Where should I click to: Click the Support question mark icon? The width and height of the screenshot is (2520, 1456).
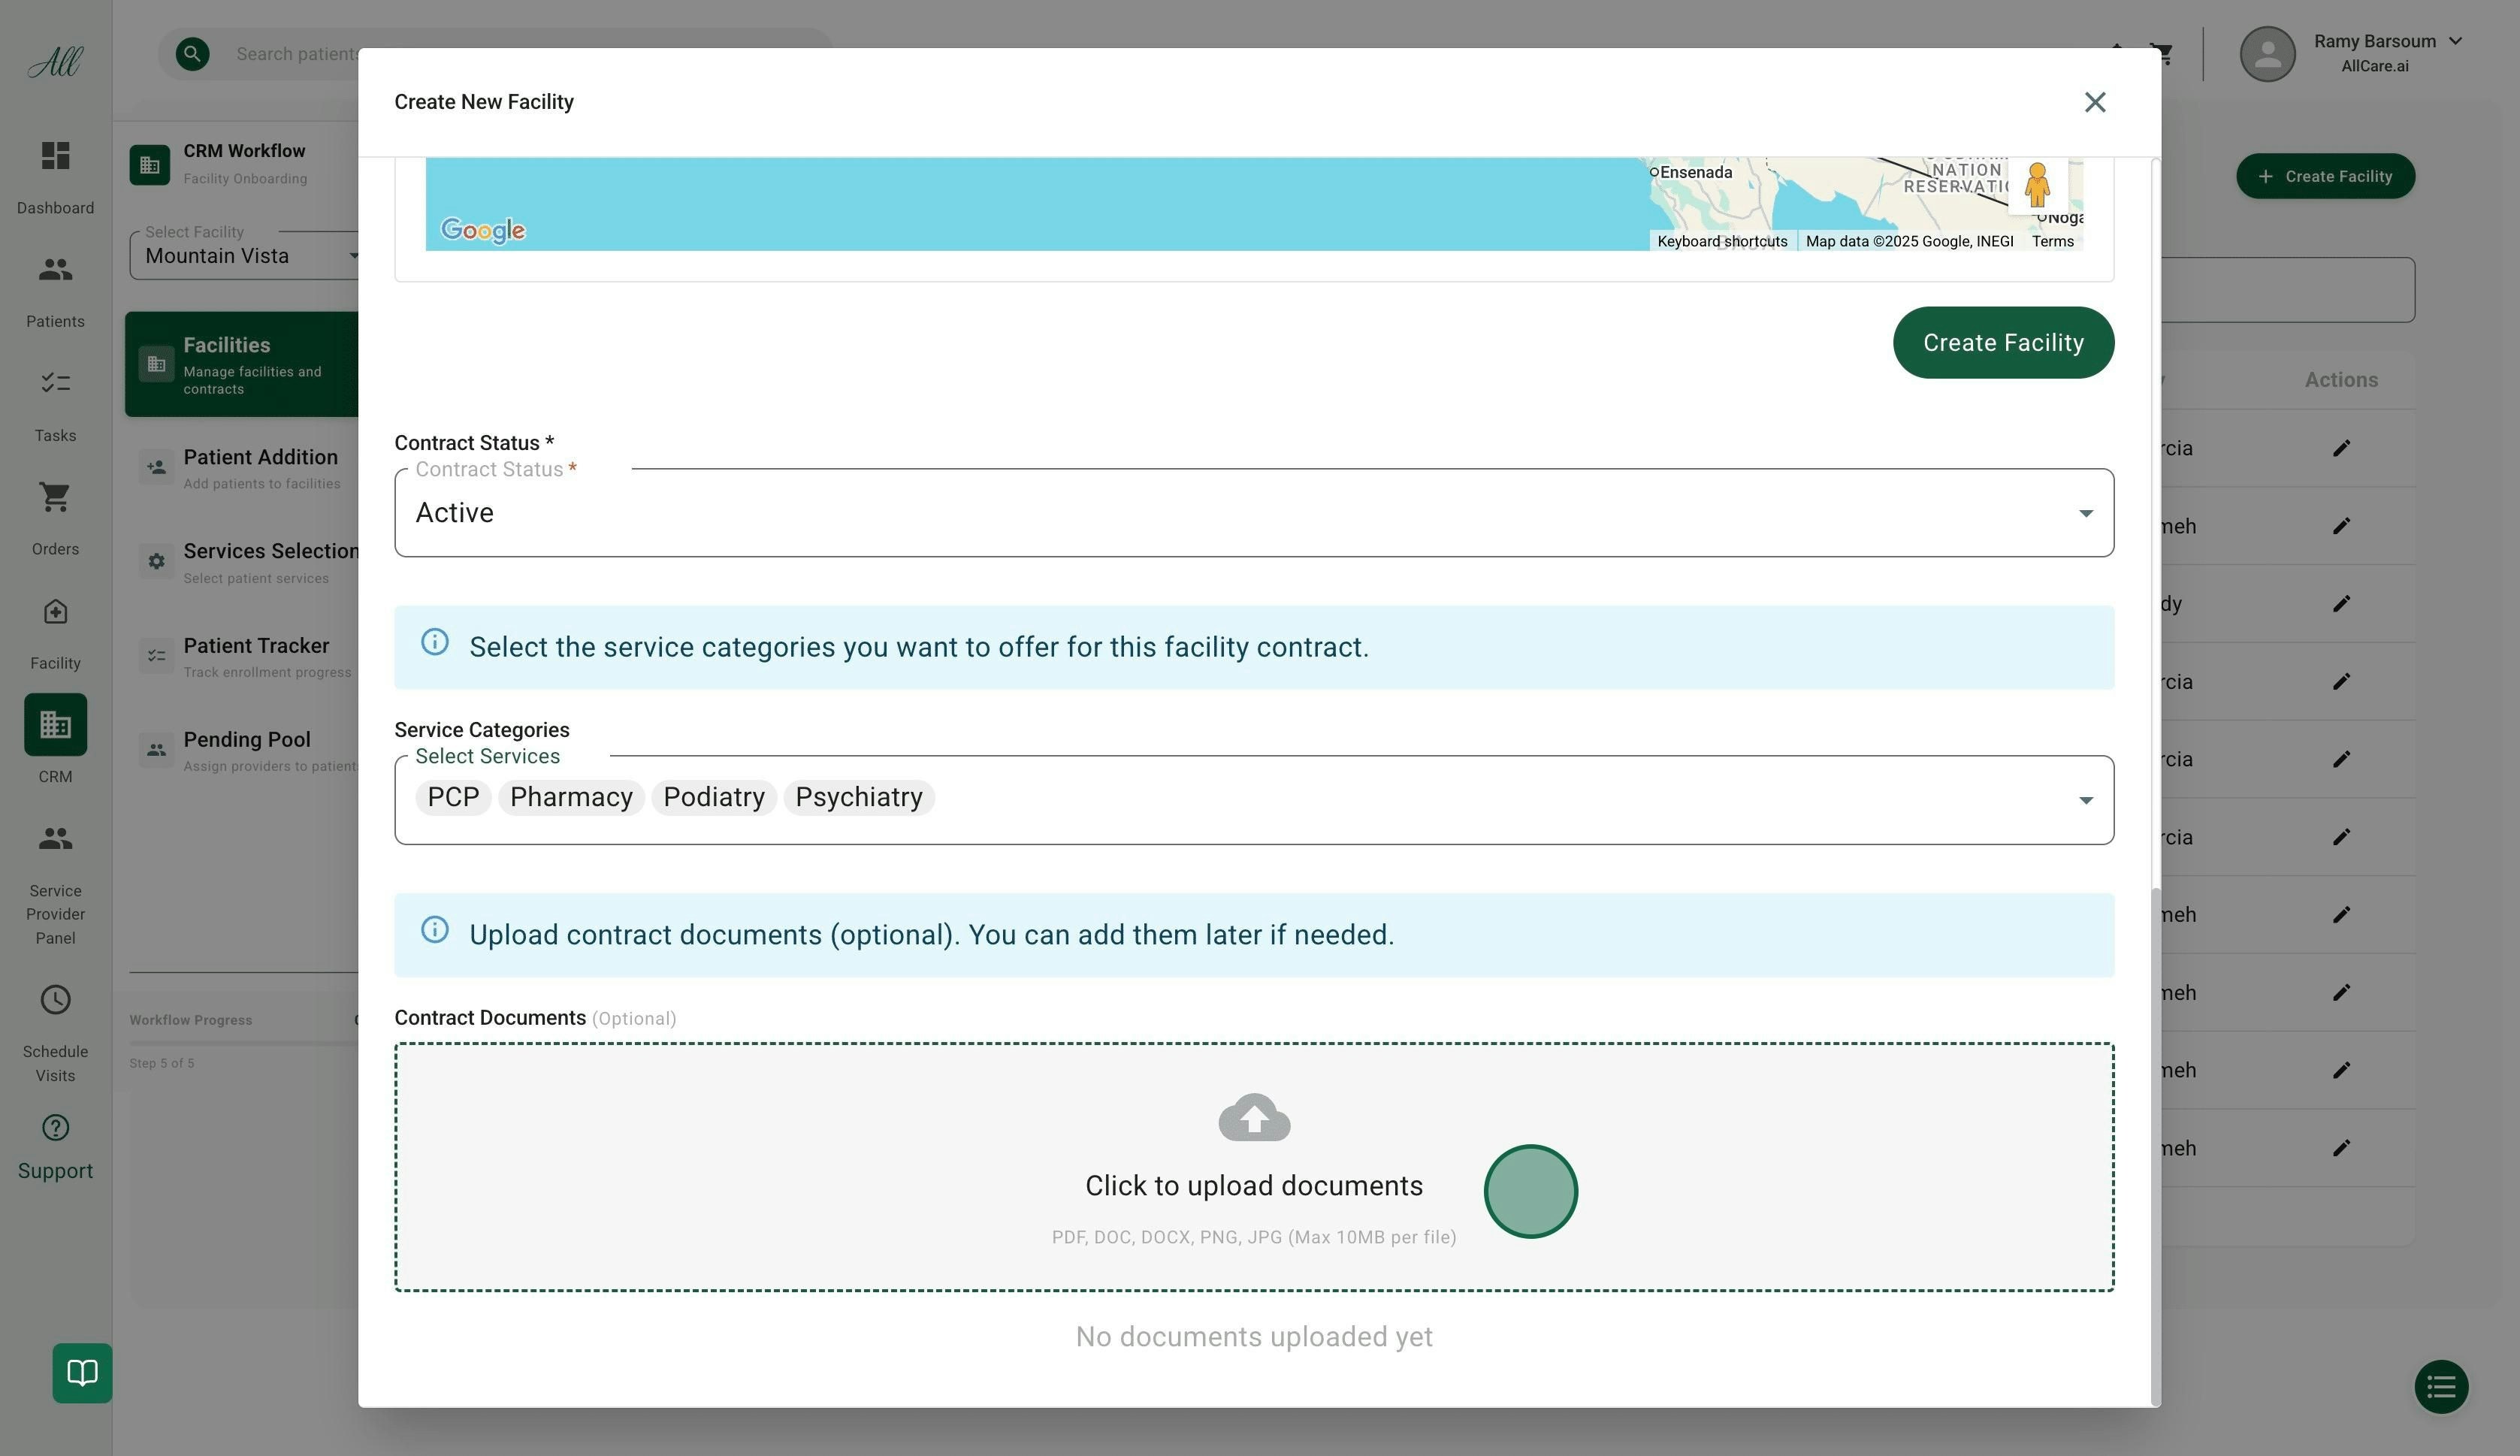click(x=55, y=1128)
